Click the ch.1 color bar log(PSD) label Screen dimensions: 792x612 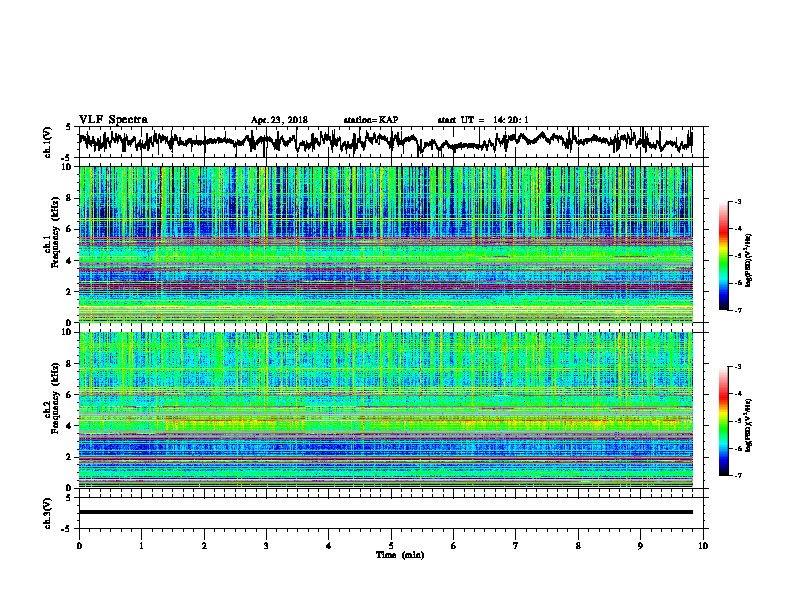749,261
